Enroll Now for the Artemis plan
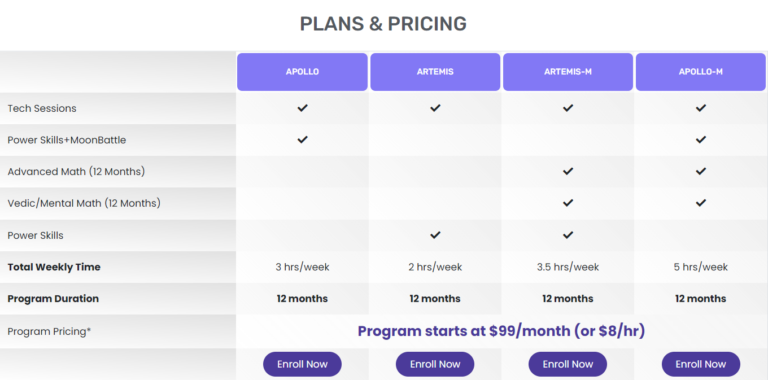 point(435,364)
